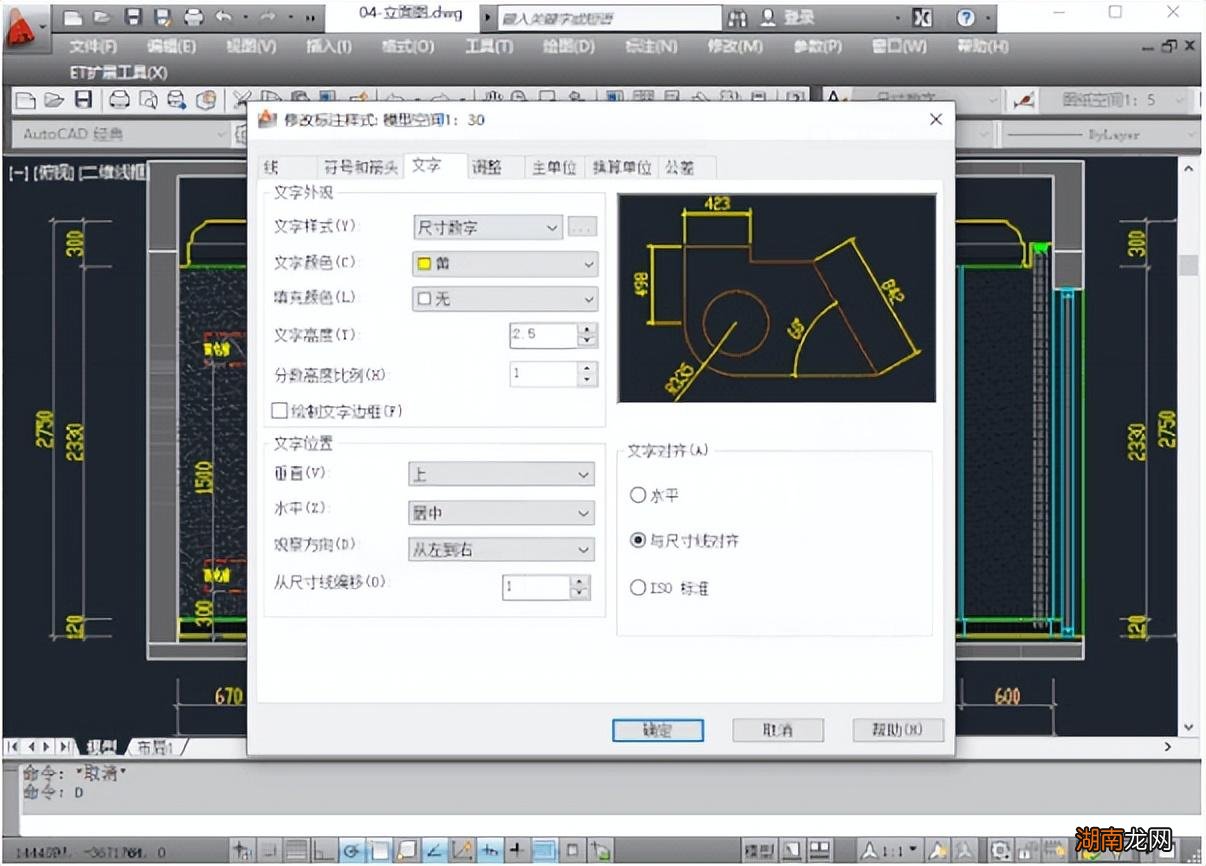Switch to the 调整 tab in the dialog
The image size is (1206, 866).
[489, 167]
